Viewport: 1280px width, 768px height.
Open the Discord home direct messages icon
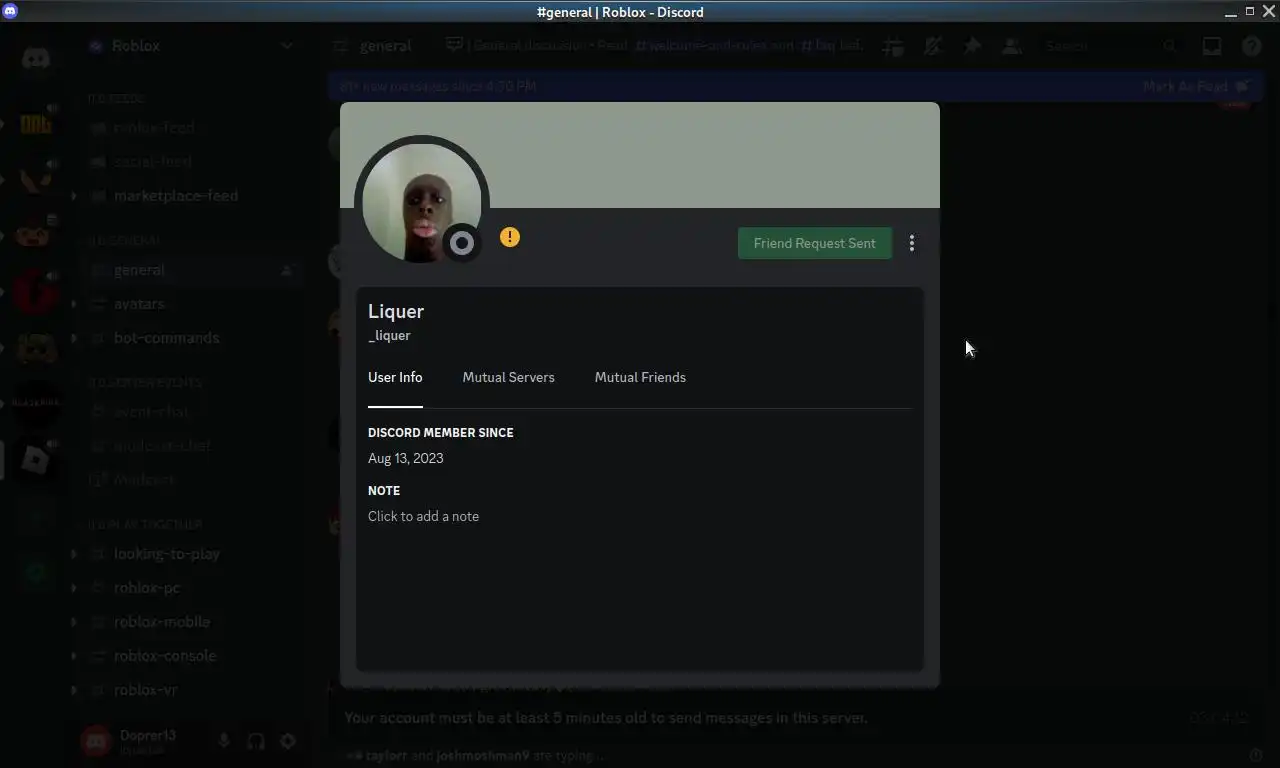coord(36,57)
